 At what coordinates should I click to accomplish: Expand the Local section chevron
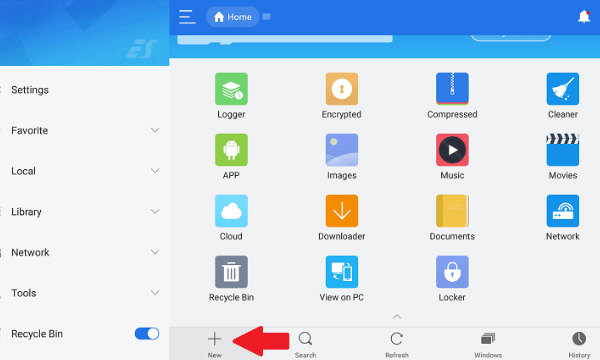(x=155, y=171)
